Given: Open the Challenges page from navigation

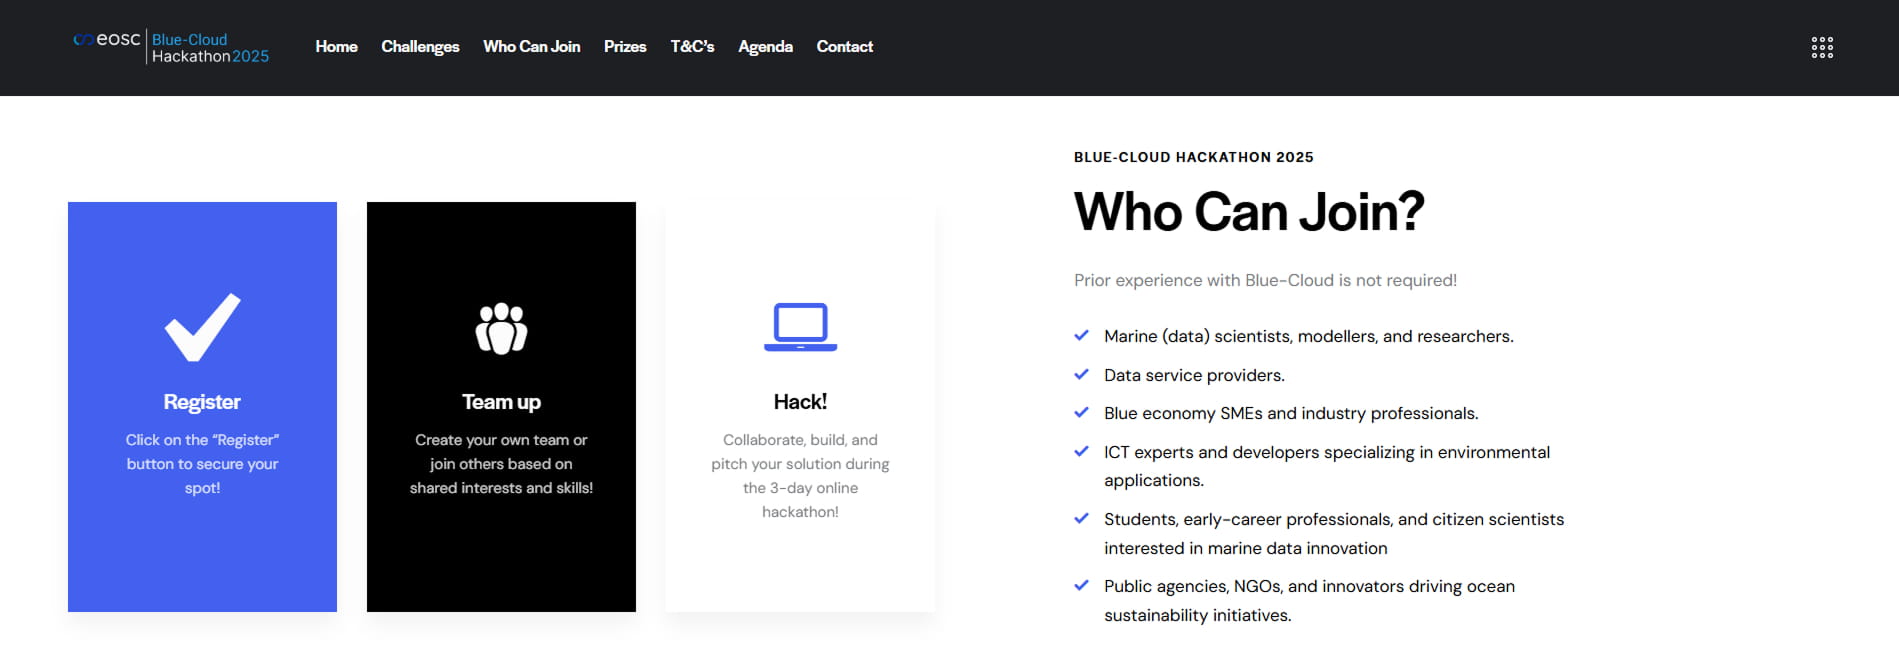Looking at the screenshot, I should coord(420,47).
